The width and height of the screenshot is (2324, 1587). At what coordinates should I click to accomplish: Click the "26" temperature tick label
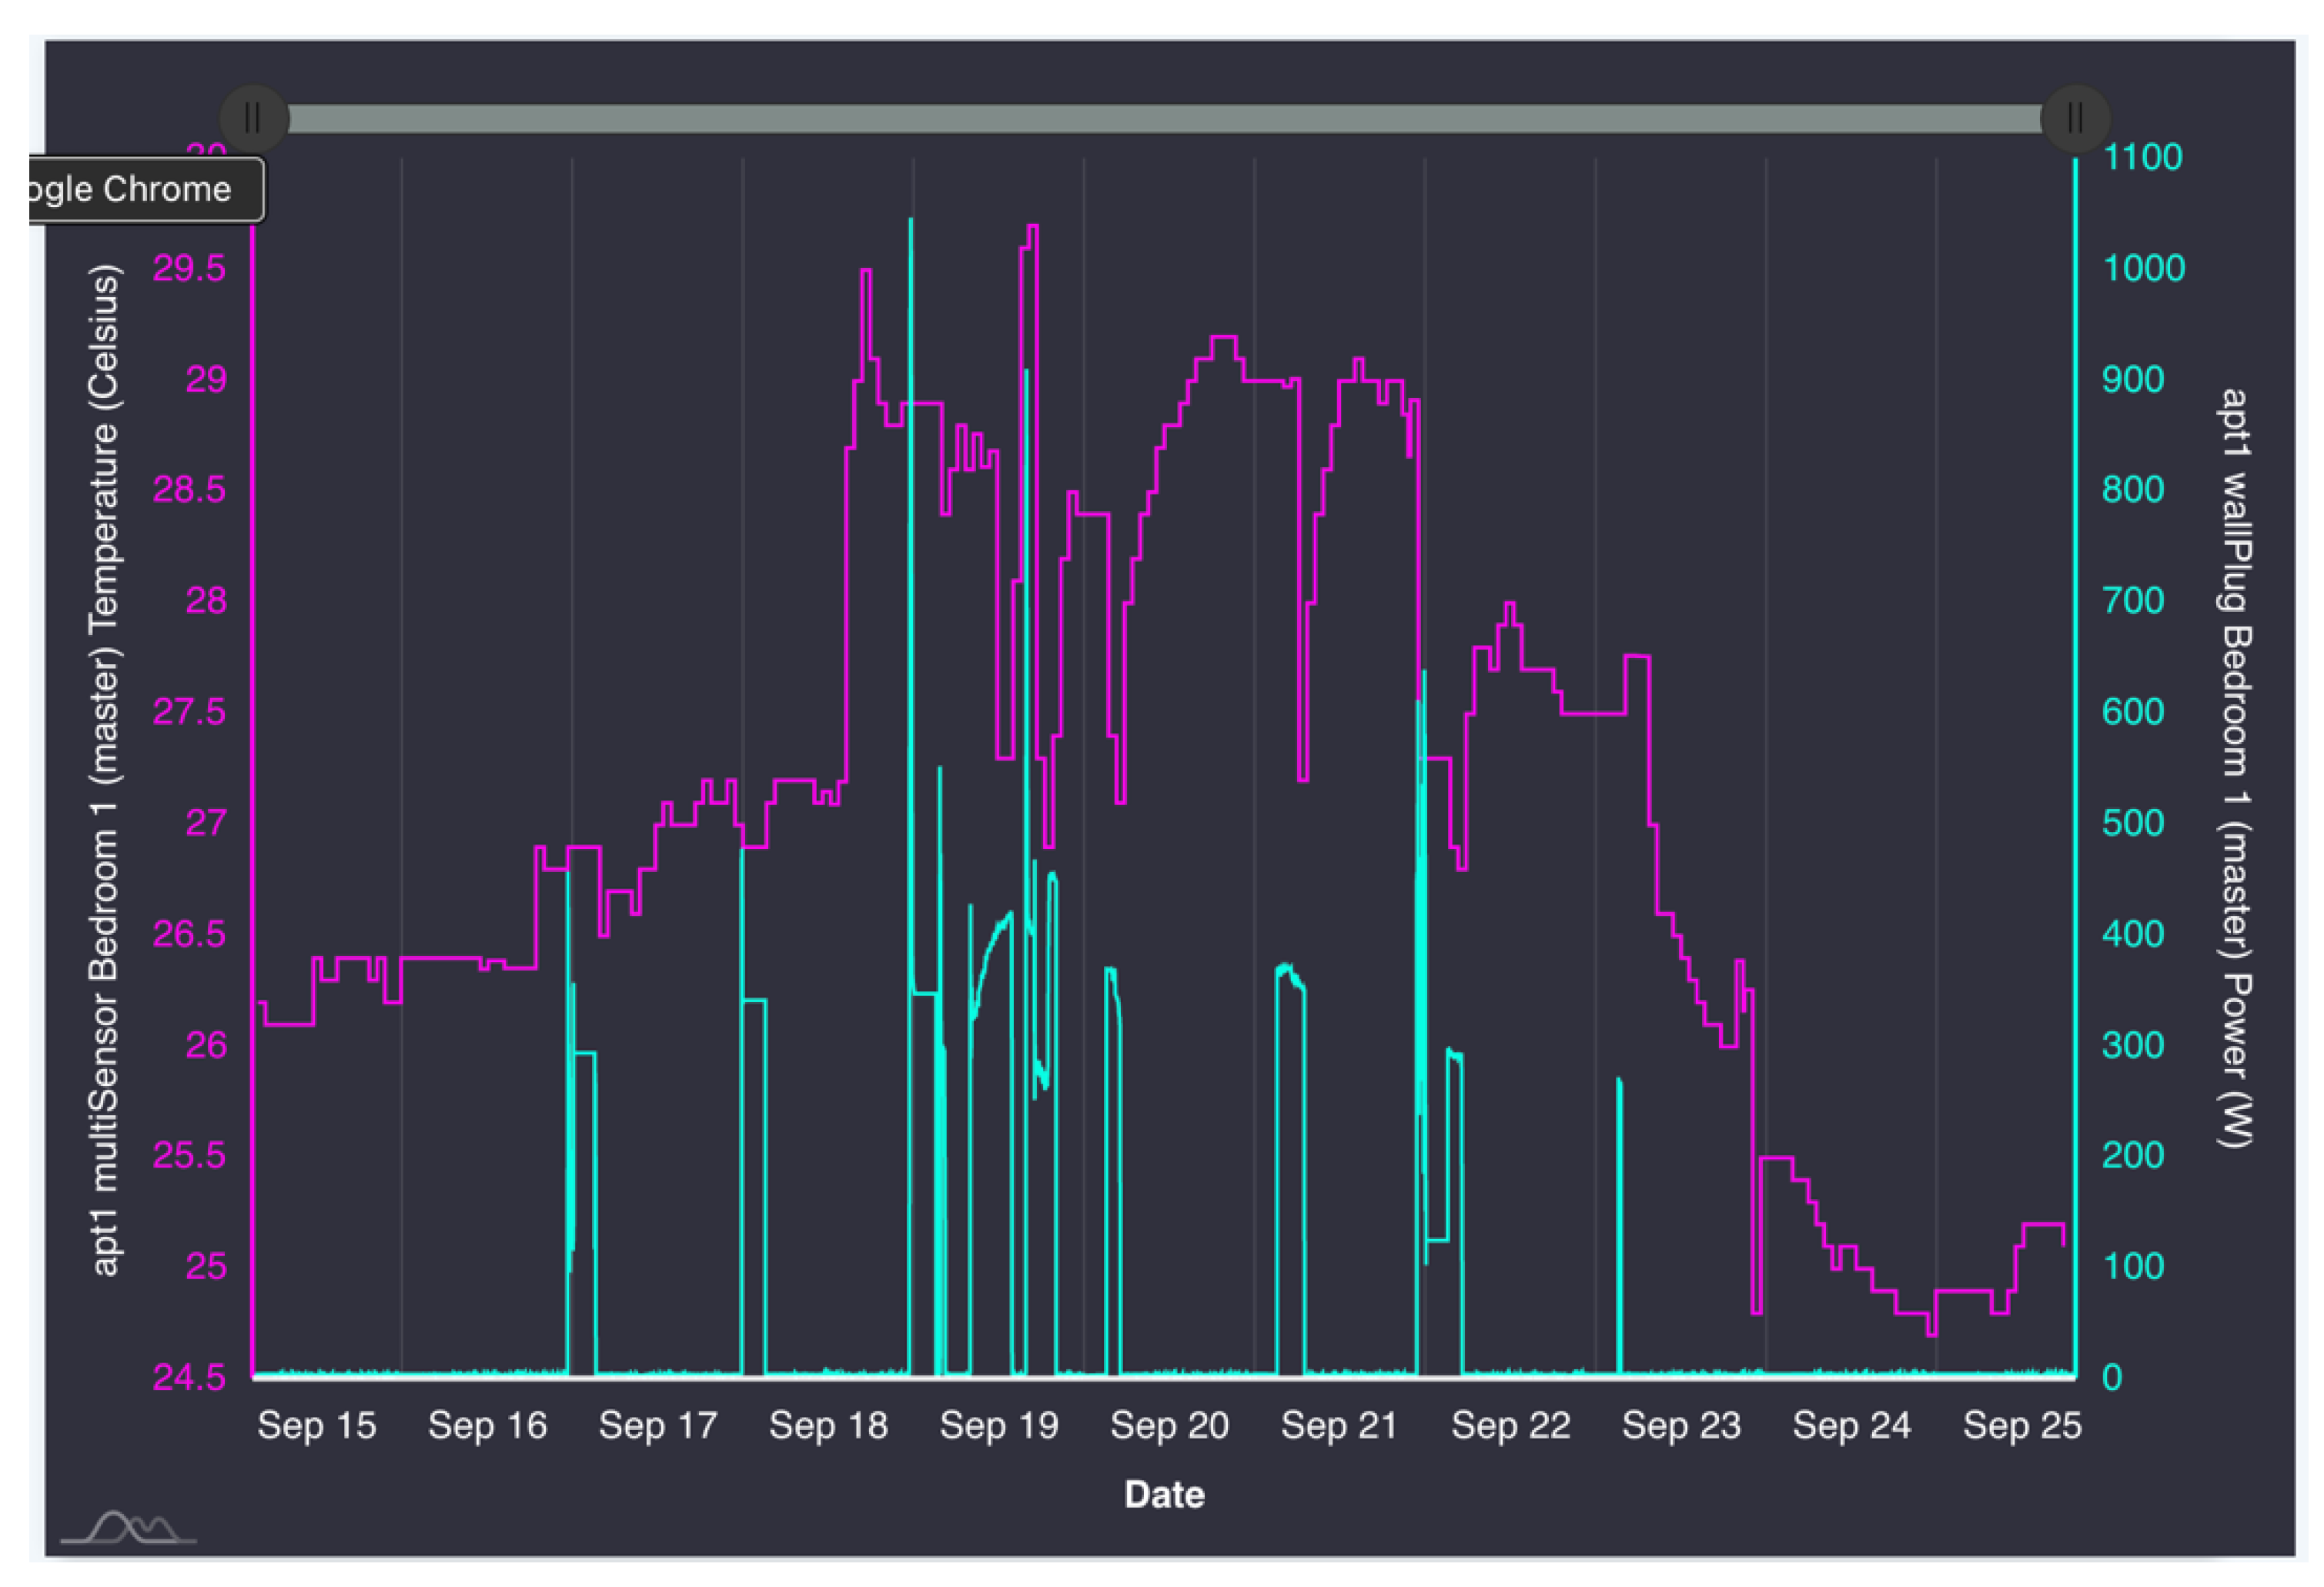click(207, 1045)
